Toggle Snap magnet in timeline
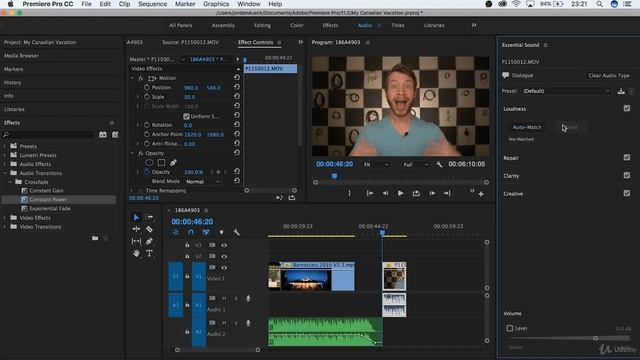640x360 pixels. coord(191,232)
